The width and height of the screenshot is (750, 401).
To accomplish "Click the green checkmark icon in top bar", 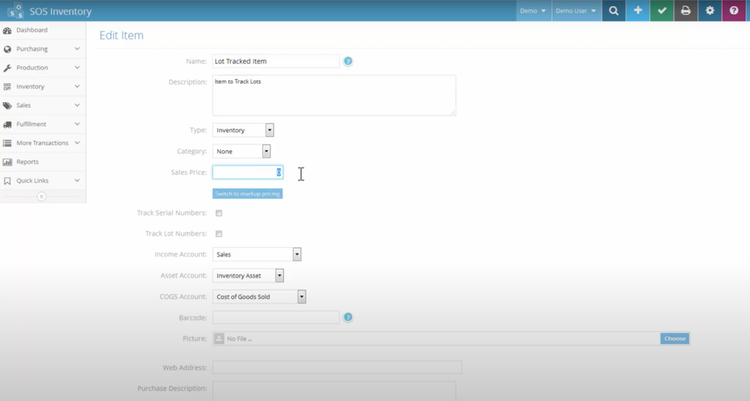I will 661,10.
